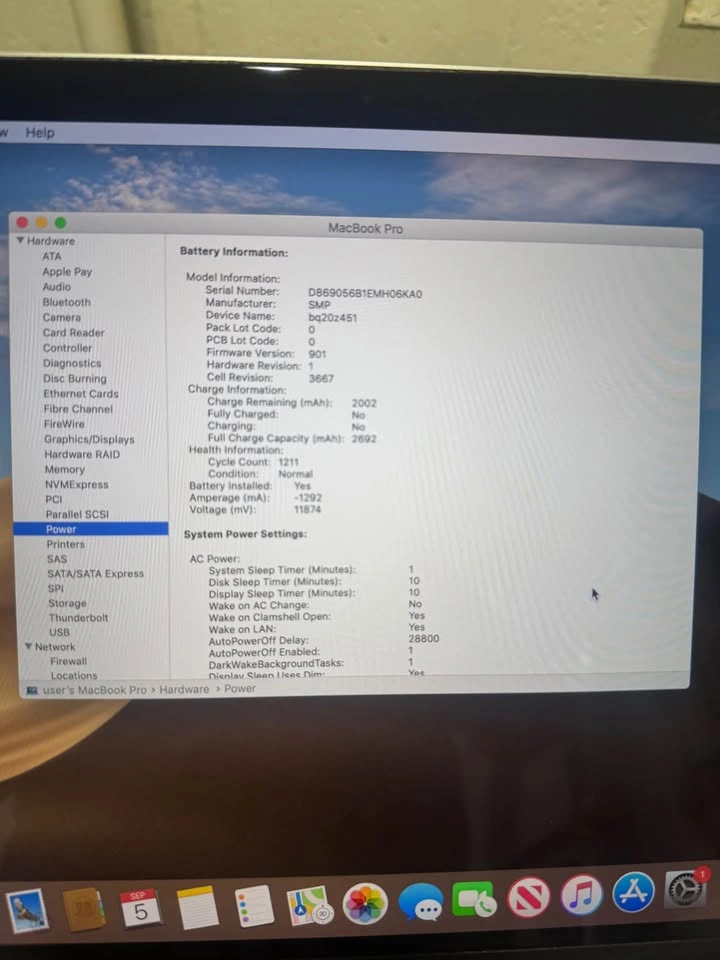Open News app in the Dock
This screenshot has width=720, height=960.
tap(528, 897)
